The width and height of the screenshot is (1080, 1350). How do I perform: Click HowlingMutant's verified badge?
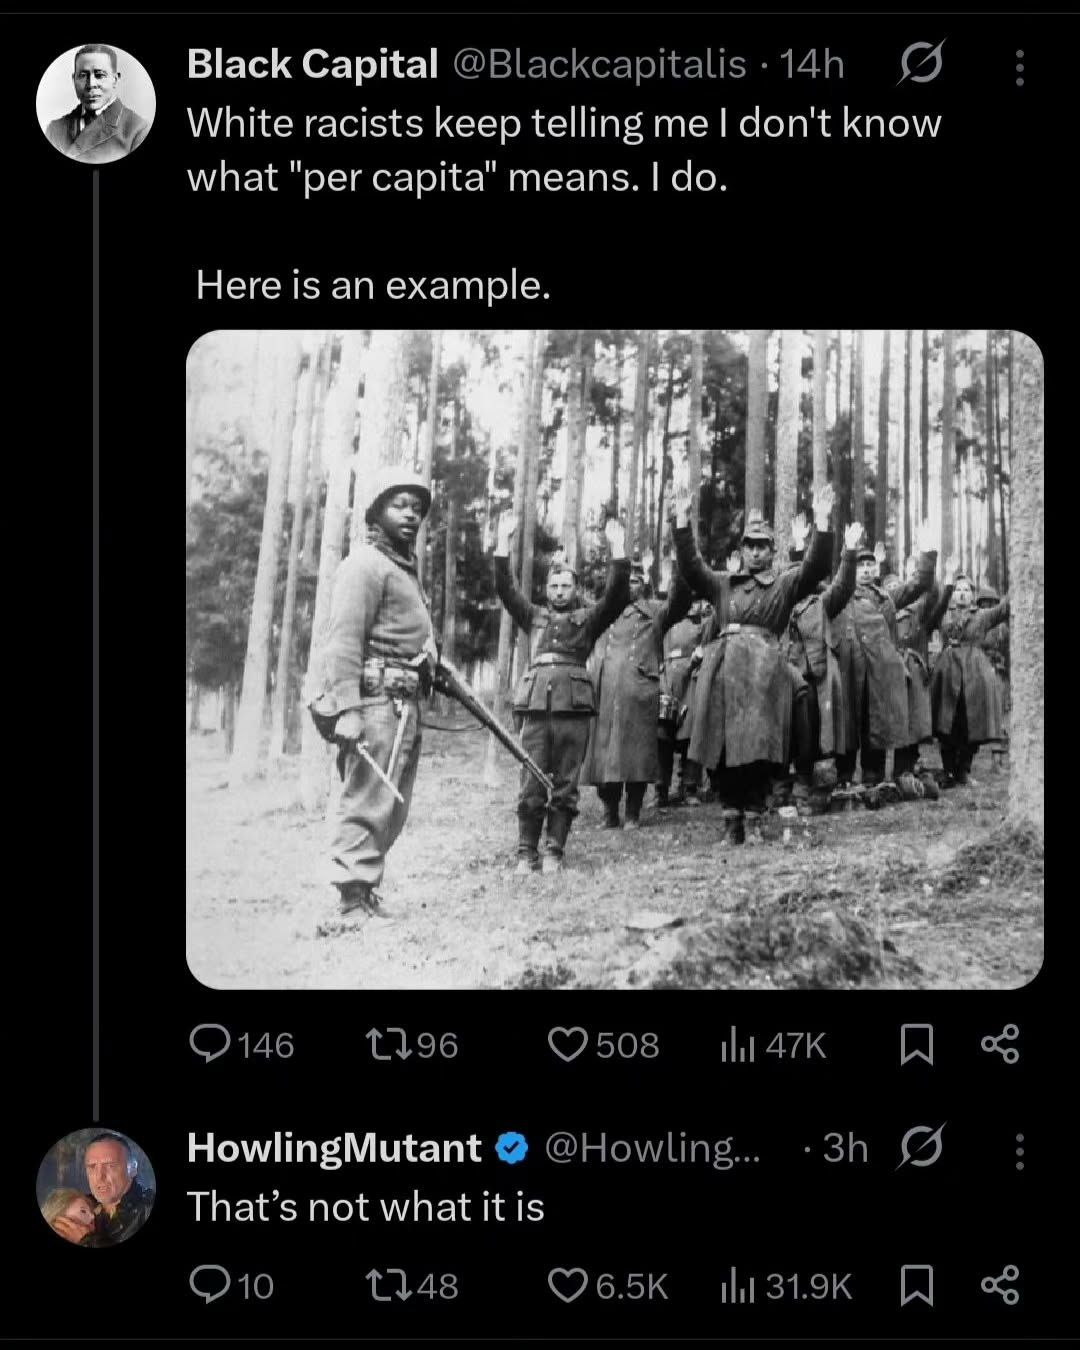[510, 1148]
